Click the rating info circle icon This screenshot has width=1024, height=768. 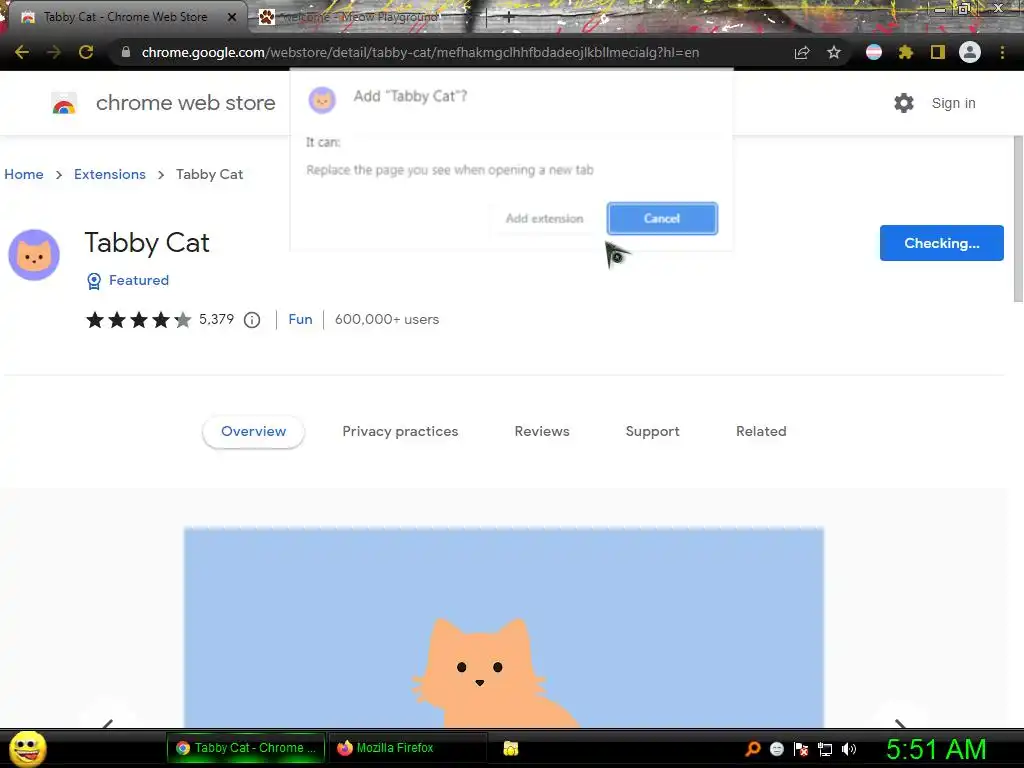[x=252, y=320]
